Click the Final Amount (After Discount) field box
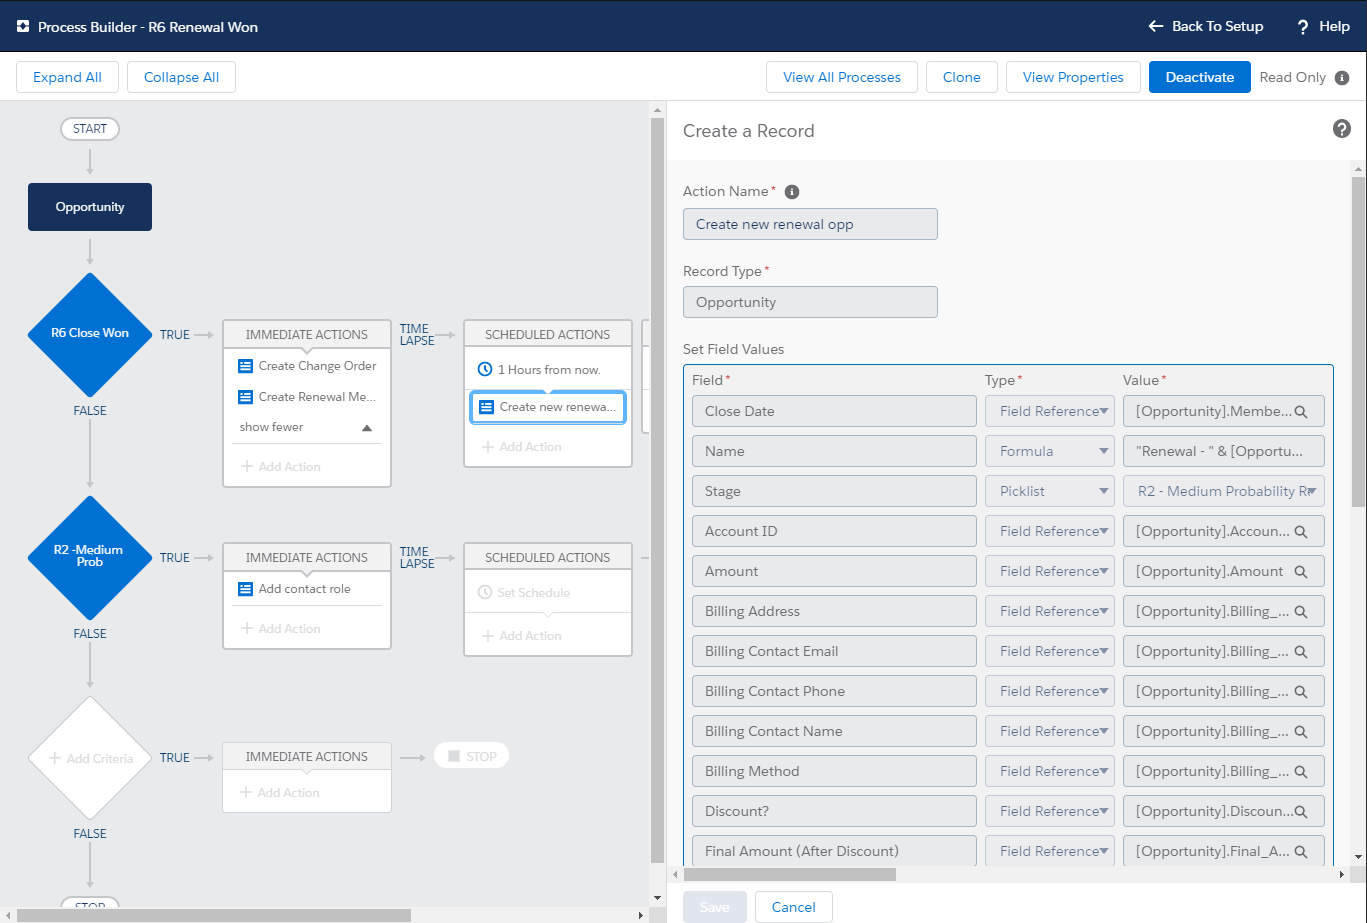The width and height of the screenshot is (1367, 923). pyautogui.click(x=834, y=851)
